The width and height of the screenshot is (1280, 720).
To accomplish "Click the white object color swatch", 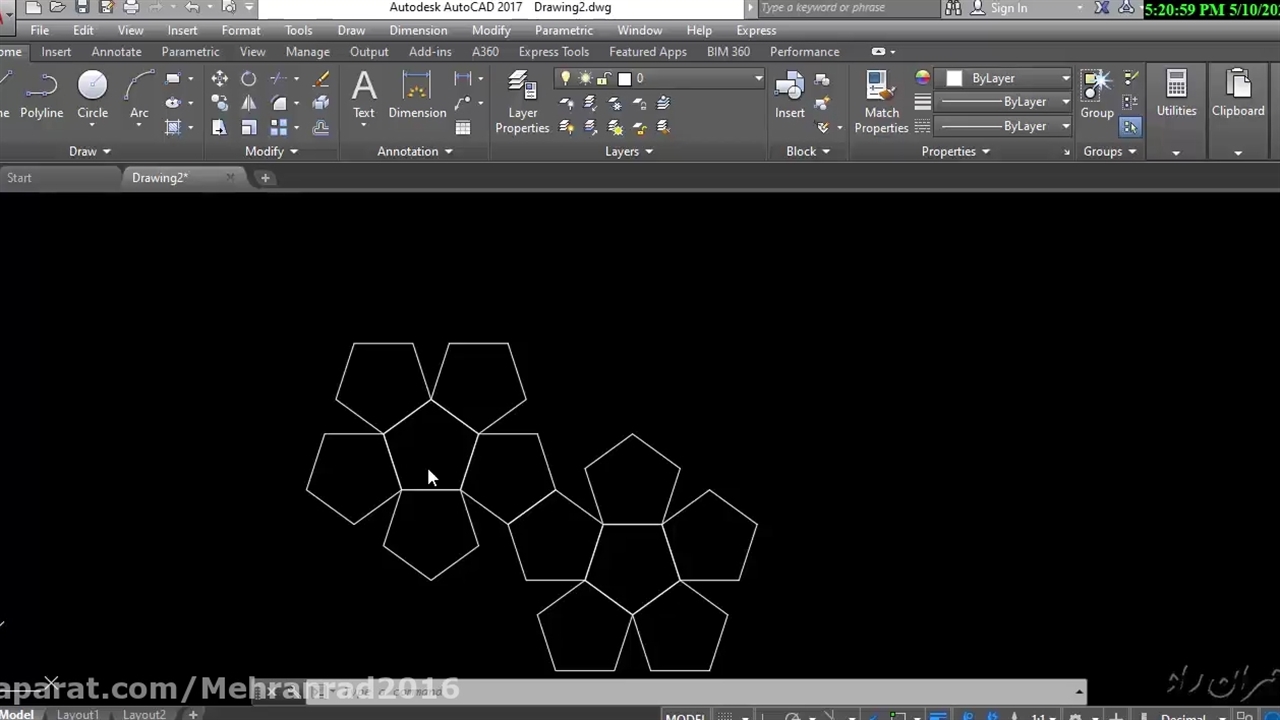I will [954, 78].
